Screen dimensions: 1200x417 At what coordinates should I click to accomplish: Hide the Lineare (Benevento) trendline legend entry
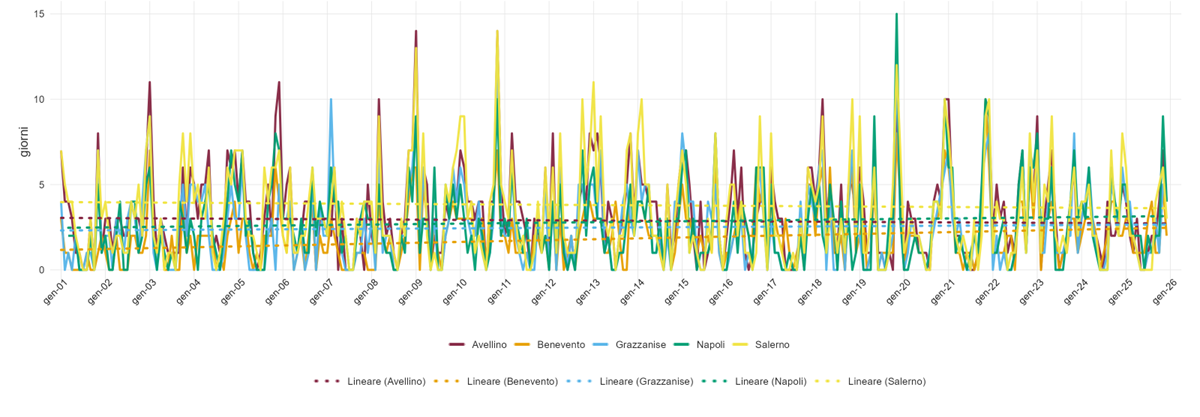pyautogui.click(x=496, y=382)
